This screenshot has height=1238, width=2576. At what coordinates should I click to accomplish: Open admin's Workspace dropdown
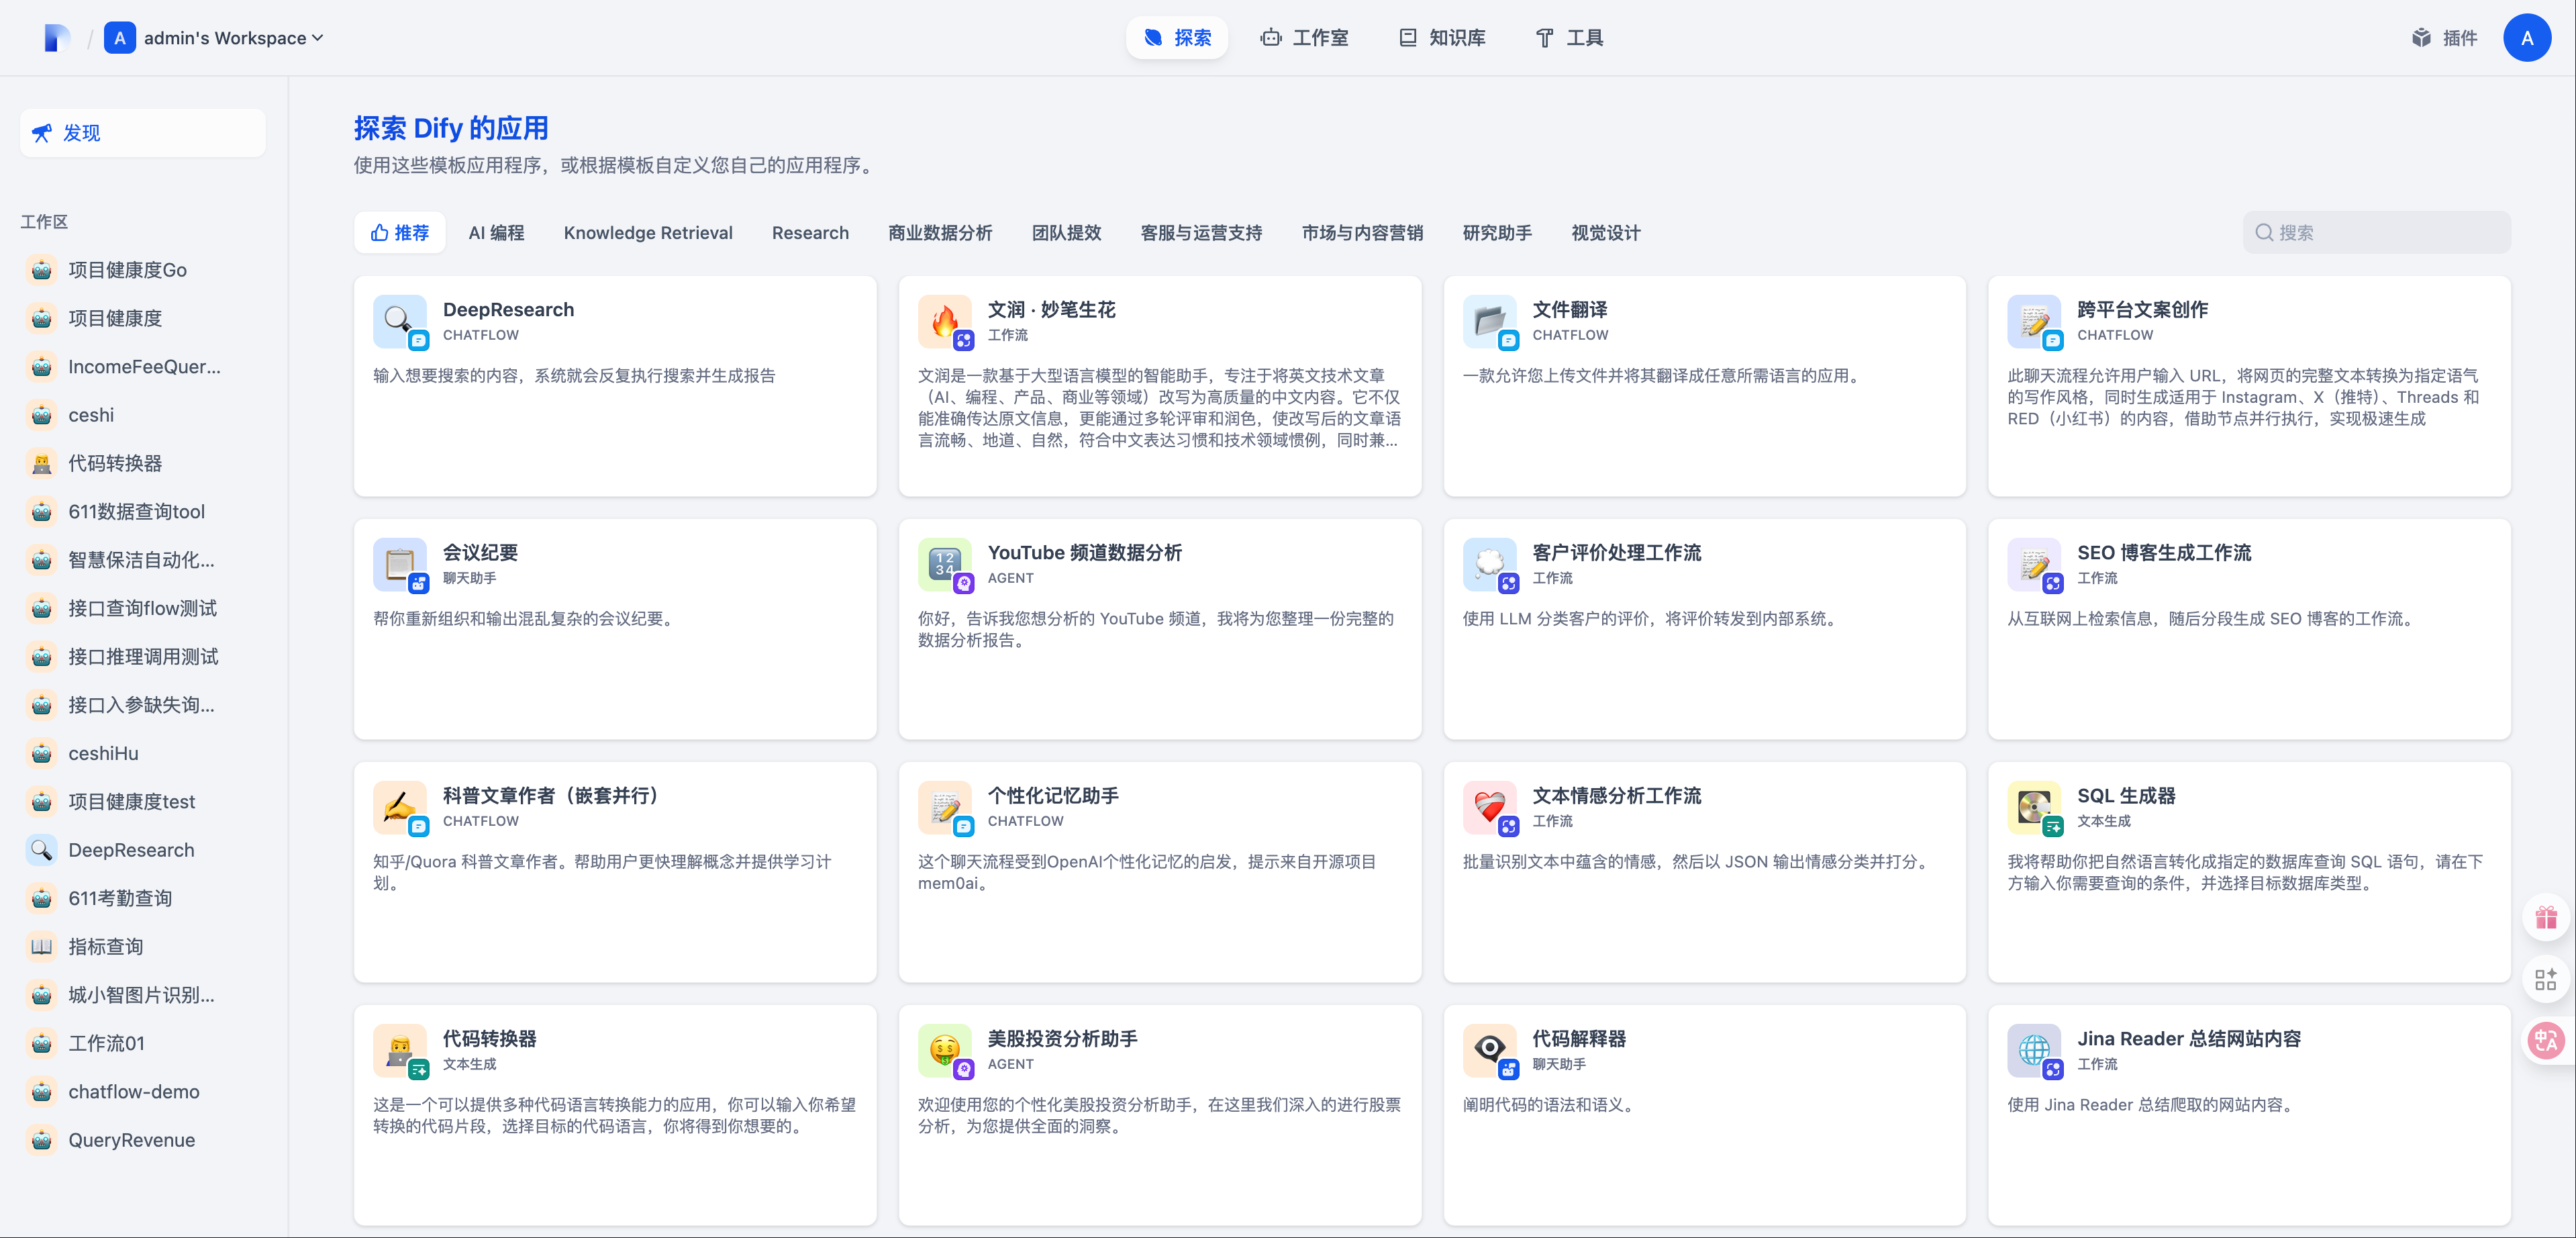(214, 38)
